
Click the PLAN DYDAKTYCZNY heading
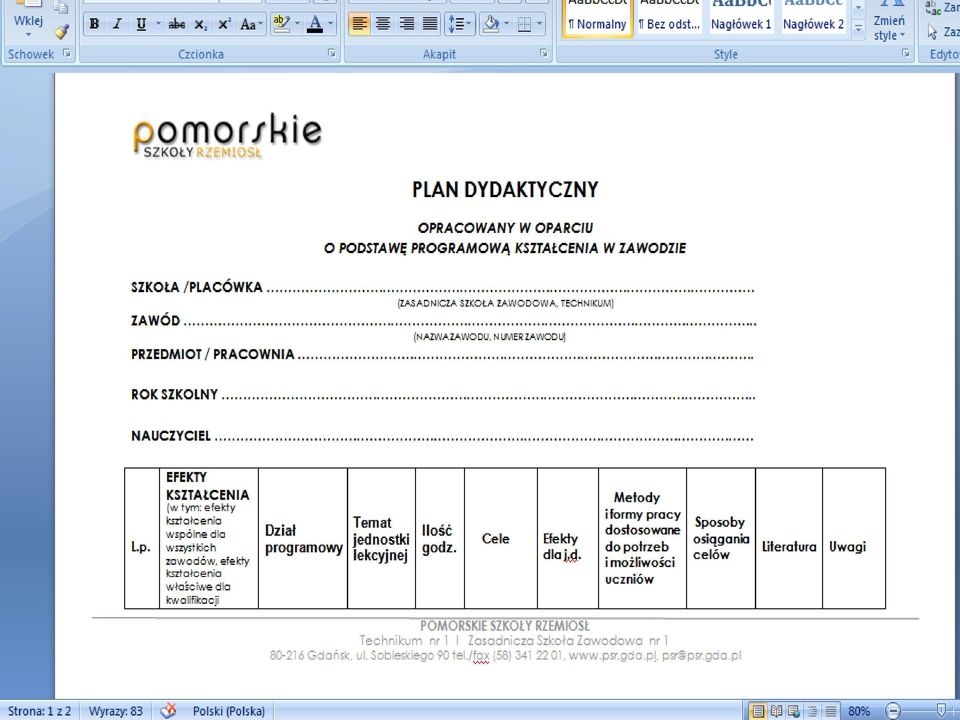coord(505,190)
